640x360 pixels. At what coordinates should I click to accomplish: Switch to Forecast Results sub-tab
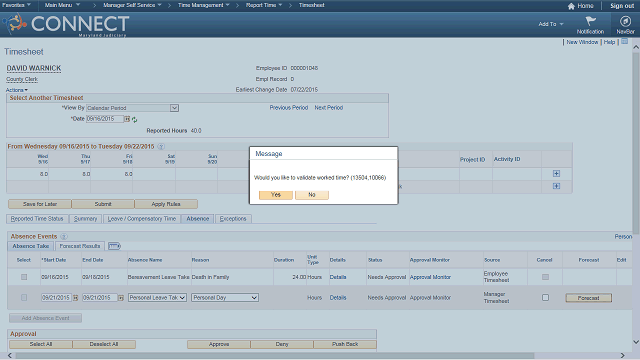pyautogui.click(x=80, y=246)
